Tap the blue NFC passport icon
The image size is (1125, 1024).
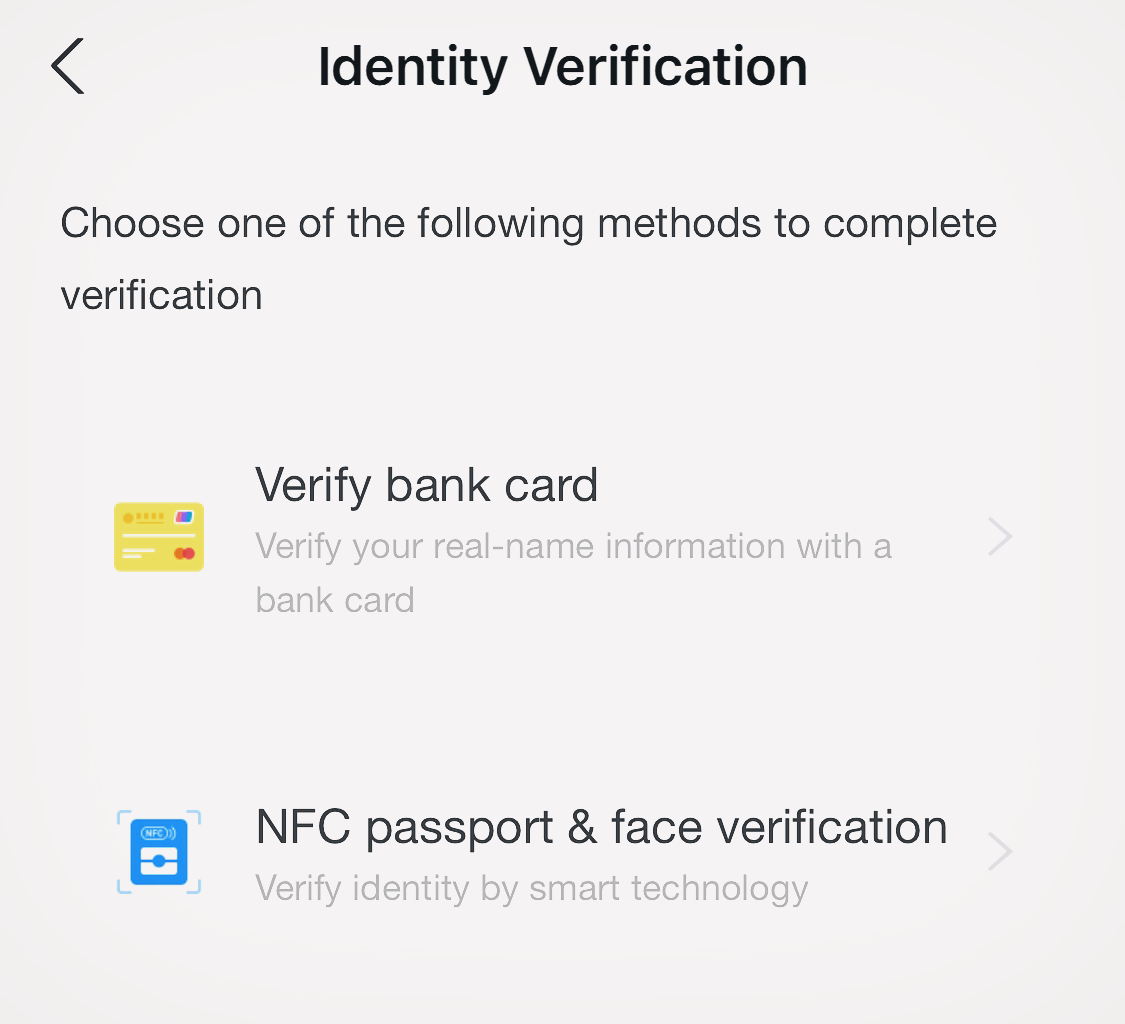159,852
